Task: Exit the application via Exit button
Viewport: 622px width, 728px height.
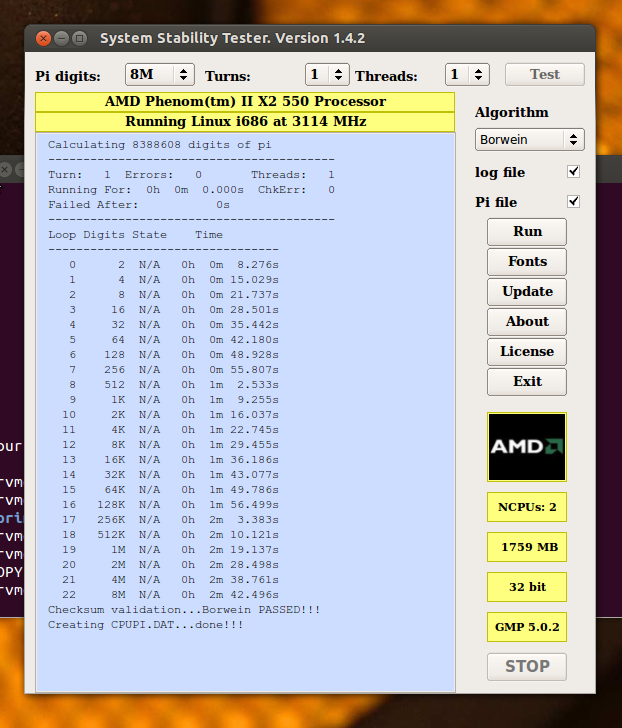Action: (x=527, y=381)
